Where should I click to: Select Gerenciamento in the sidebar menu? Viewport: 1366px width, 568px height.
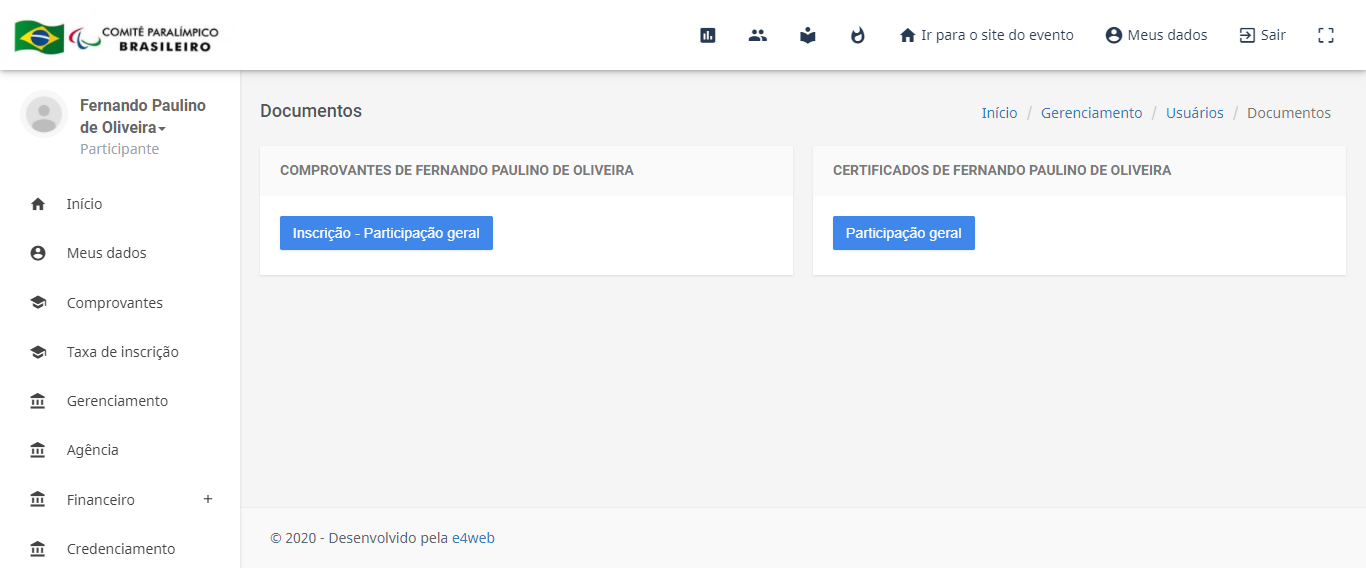pyautogui.click(x=117, y=401)
